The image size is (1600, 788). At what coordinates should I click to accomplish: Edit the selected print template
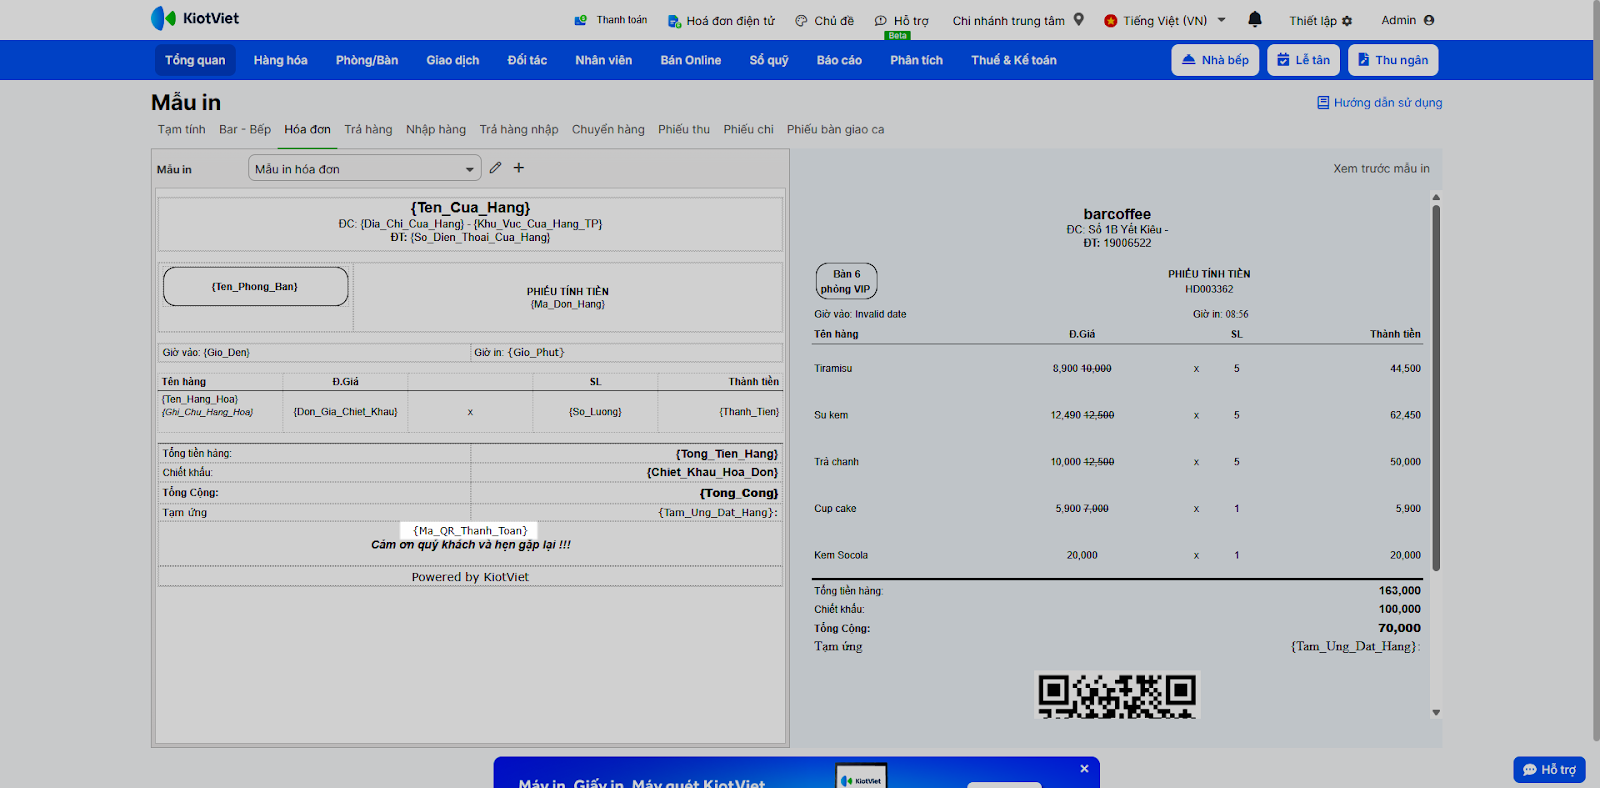[495, 168]
